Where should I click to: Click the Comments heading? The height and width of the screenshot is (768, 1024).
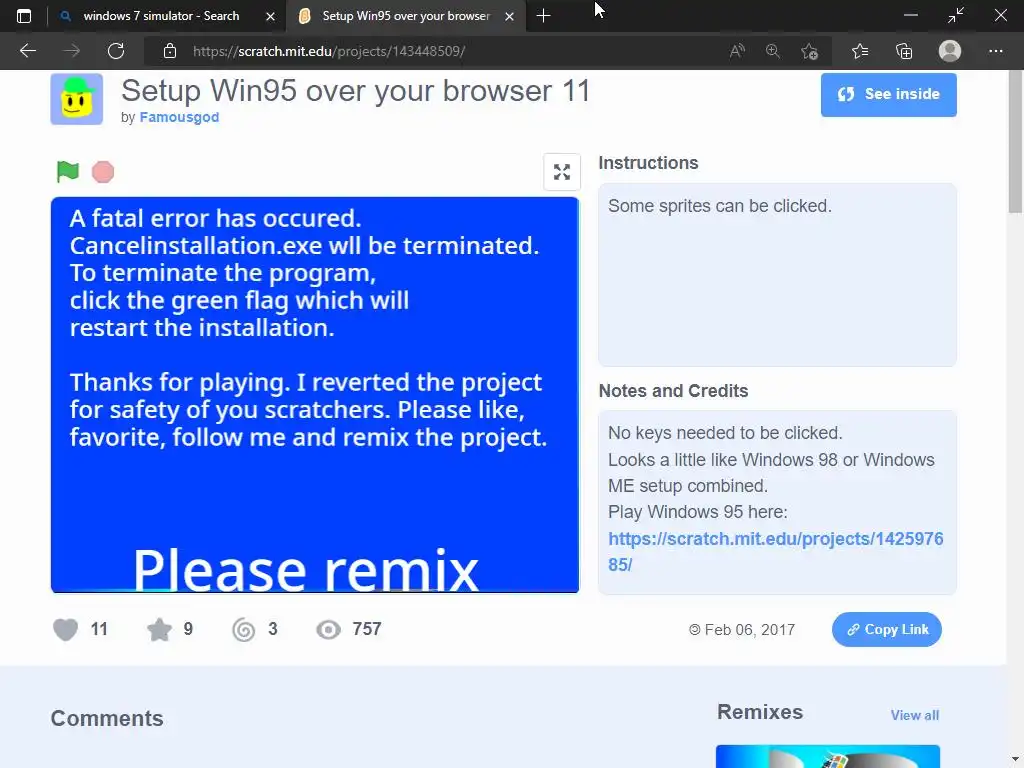(x=107, y=718)
